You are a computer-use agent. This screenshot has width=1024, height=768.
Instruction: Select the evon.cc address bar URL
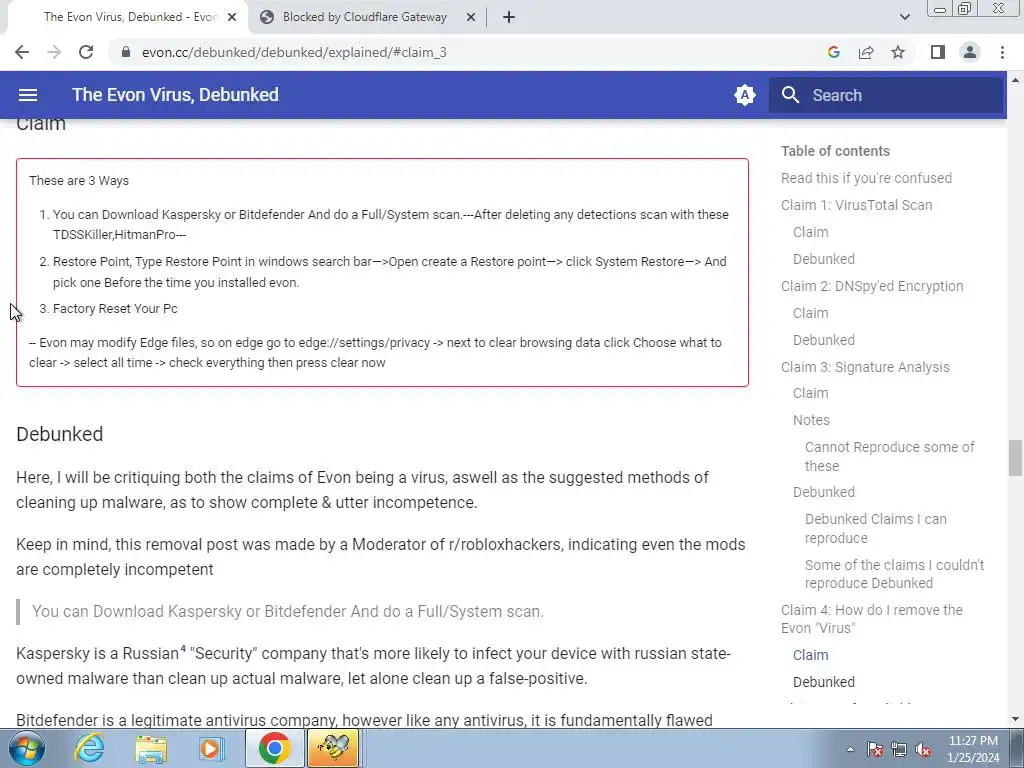tap(294, 52)
